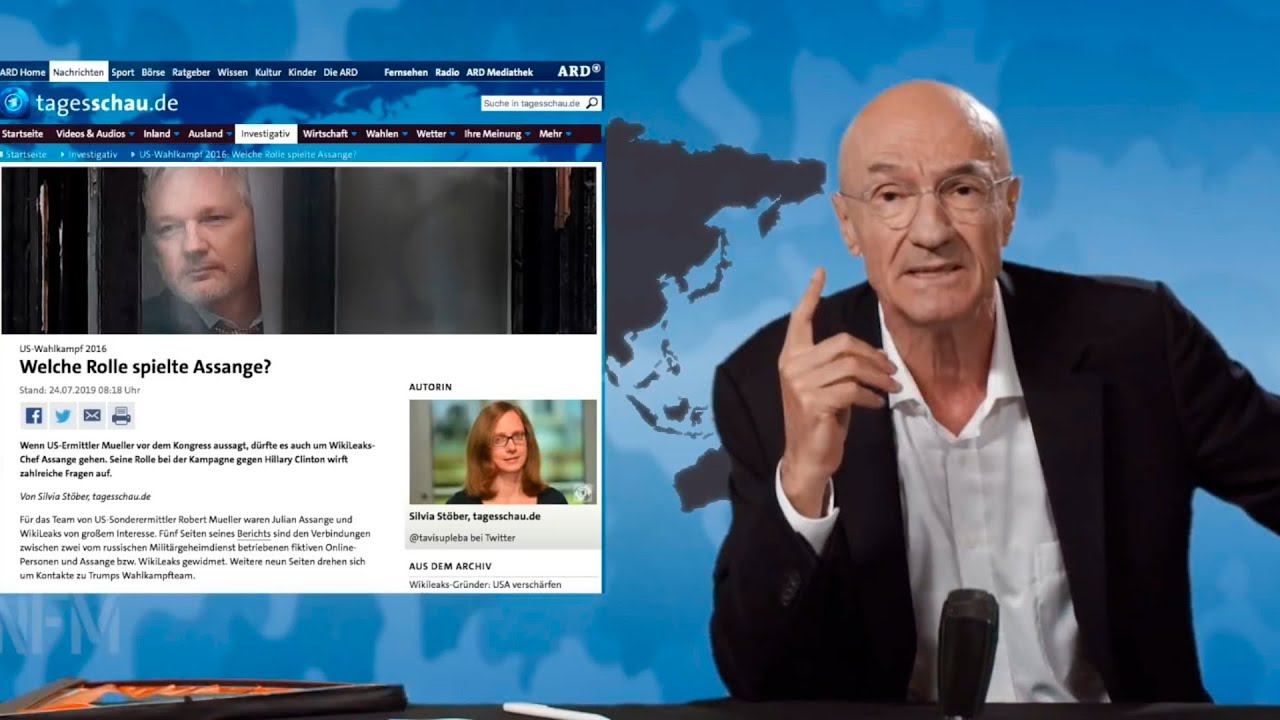1280x720 pixels.
Task: Open Fernsehen link in top bar
Action: tap(406, 73)
